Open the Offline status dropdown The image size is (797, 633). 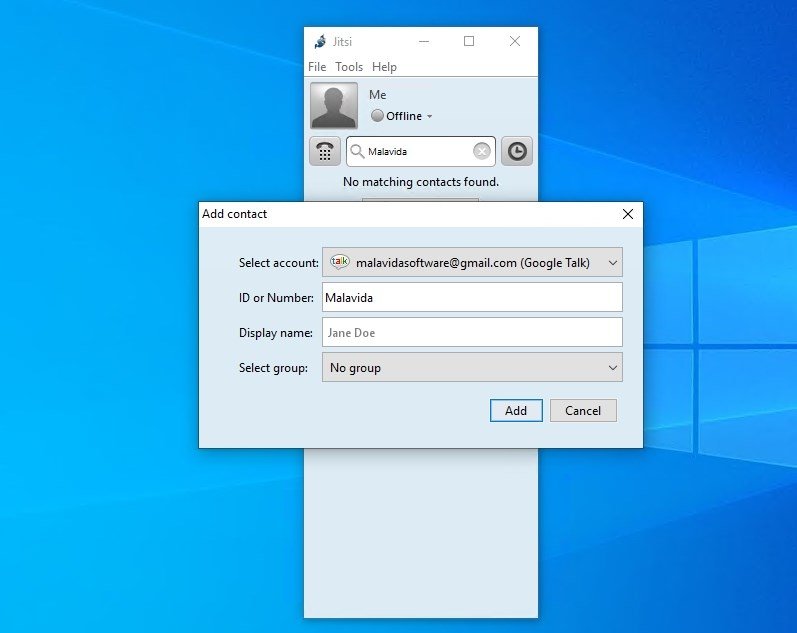[402, 116]
